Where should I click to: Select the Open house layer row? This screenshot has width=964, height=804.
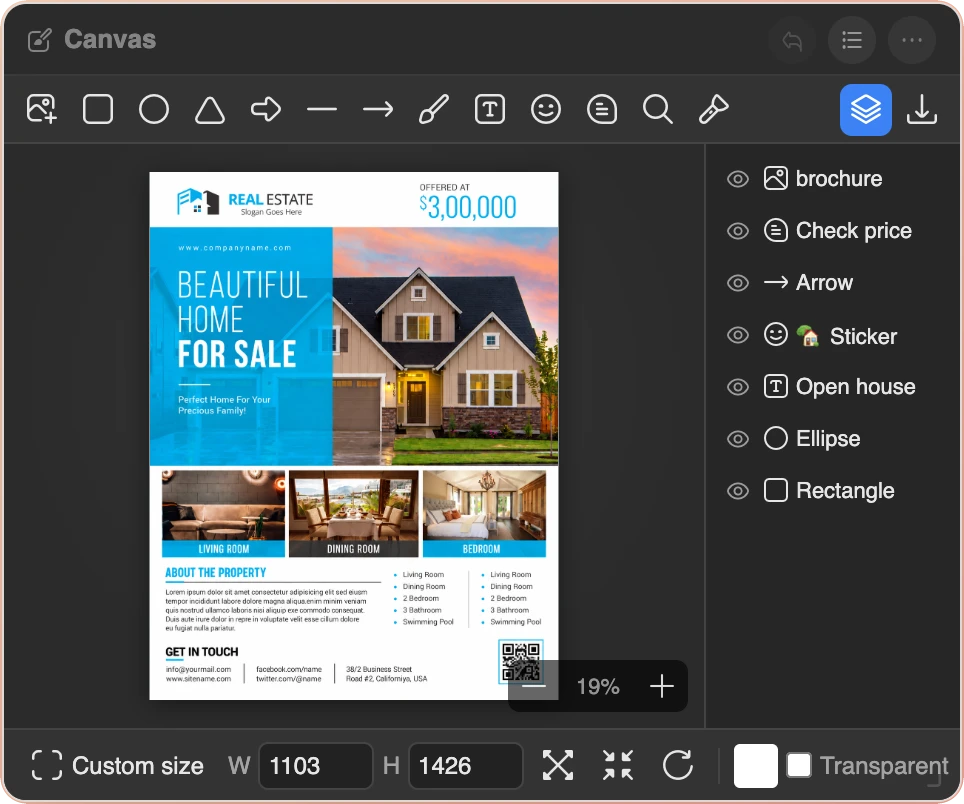click(x=833, y=387)
